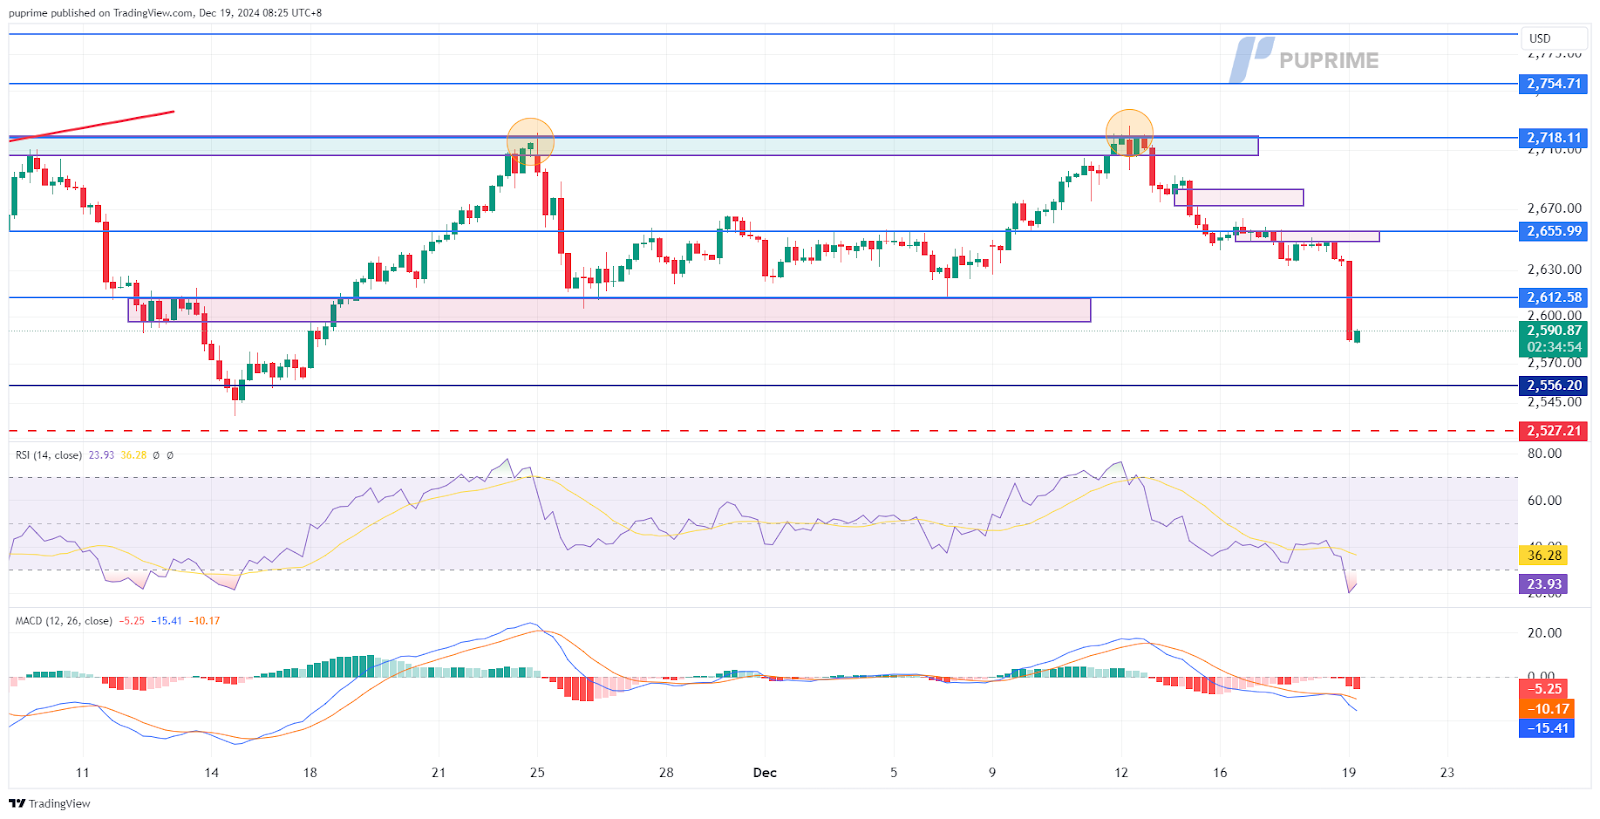Select the large red candle on Dec 19

tap(1349, 300)
